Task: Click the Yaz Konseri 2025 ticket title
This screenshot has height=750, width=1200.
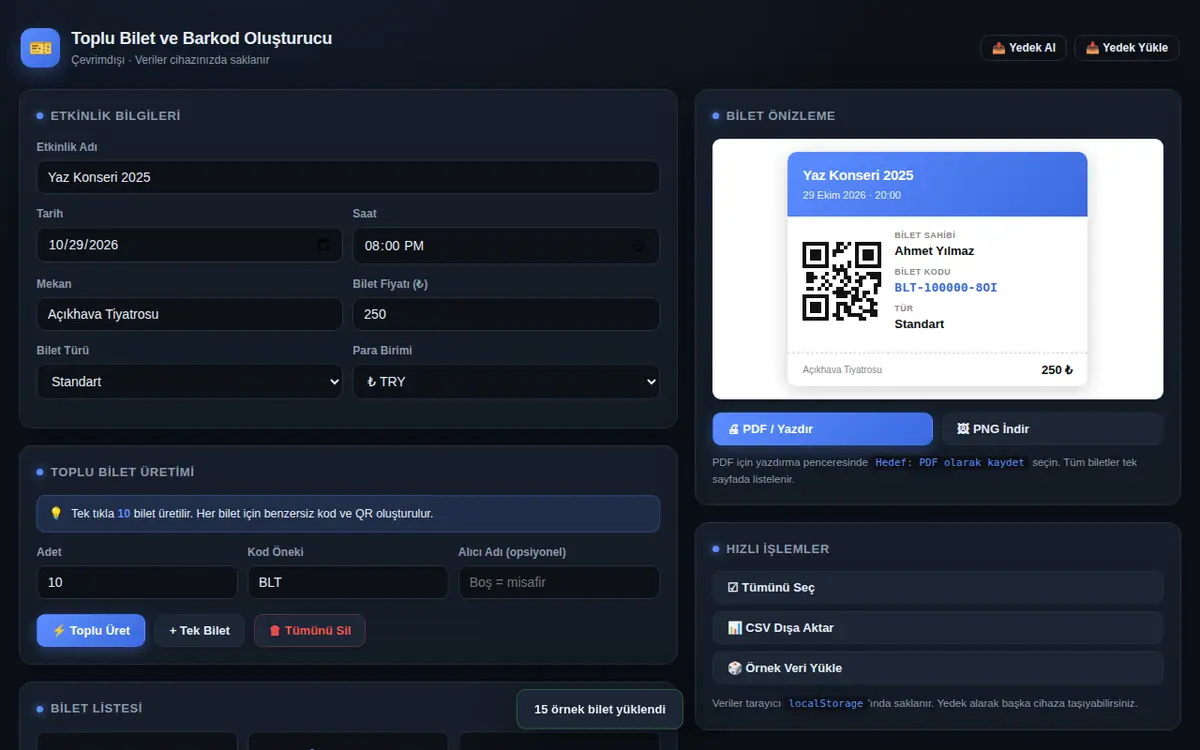Action: pyautogui.click(x=858, y=175)
